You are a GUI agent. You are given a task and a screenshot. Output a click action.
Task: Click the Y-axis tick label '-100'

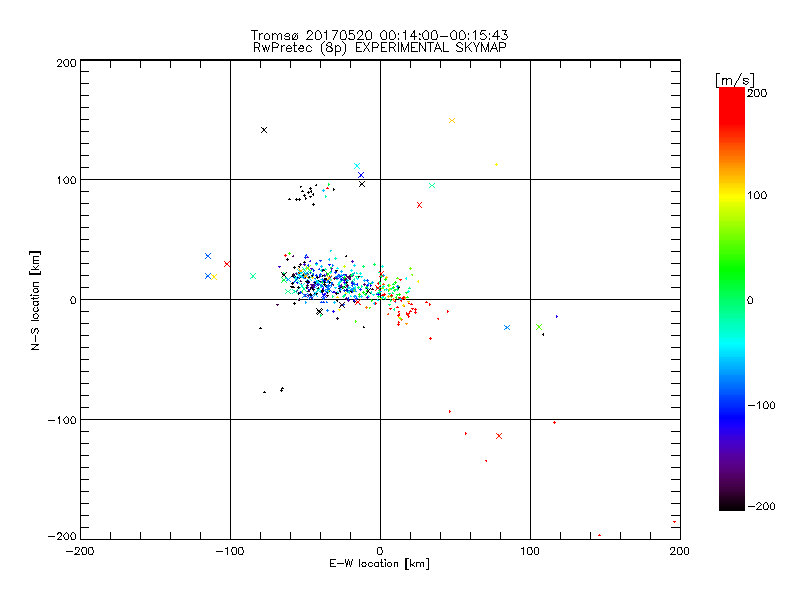point(62,420)
